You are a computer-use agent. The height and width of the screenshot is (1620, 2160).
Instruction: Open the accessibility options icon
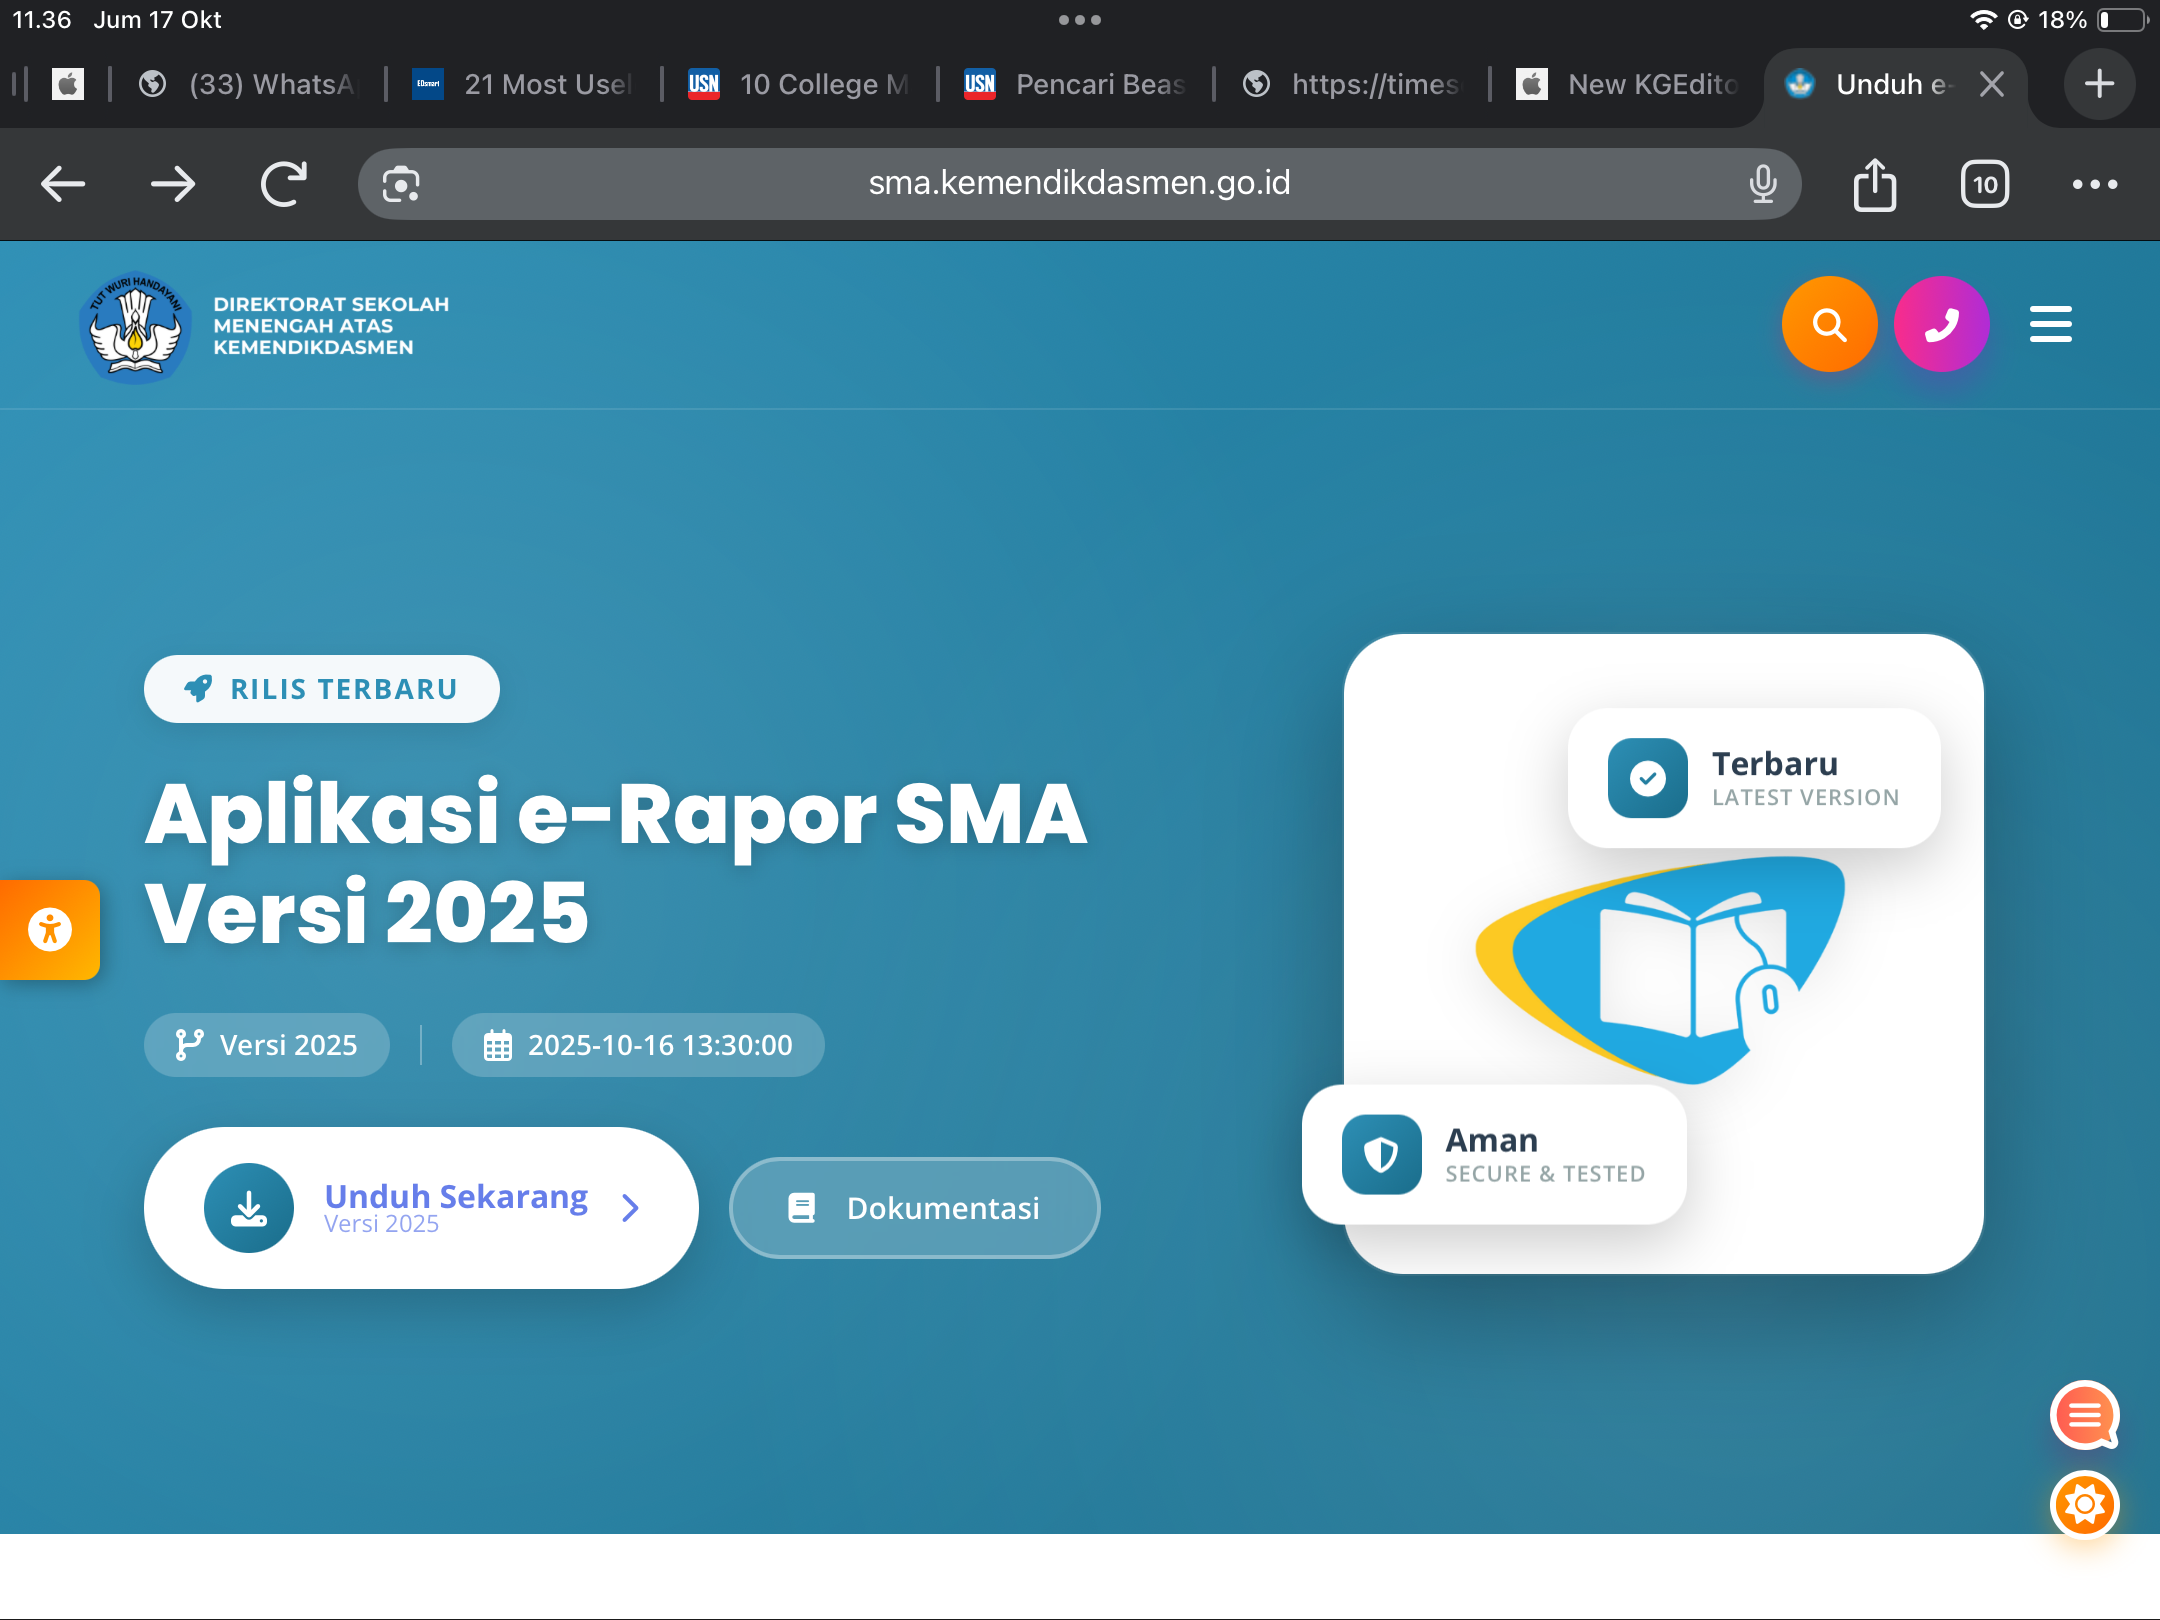[x=48, y=929]
